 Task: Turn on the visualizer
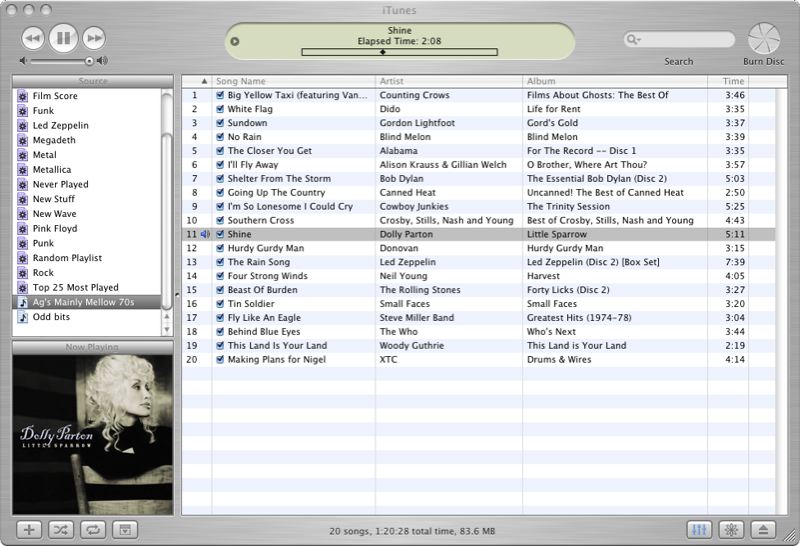point(733,530)
